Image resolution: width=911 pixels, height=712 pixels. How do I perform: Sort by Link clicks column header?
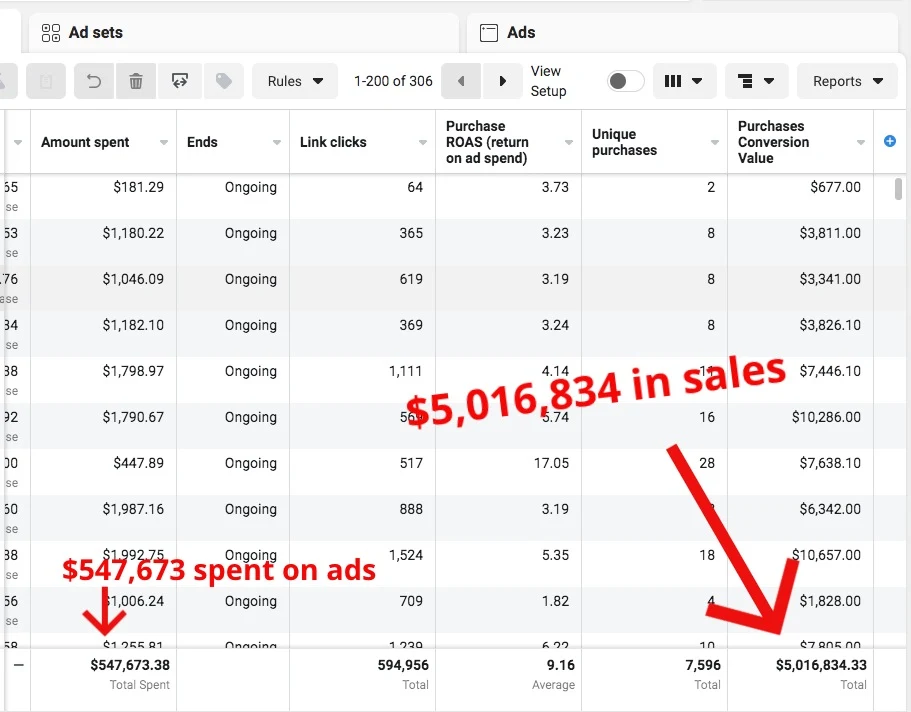pos(333,142)
